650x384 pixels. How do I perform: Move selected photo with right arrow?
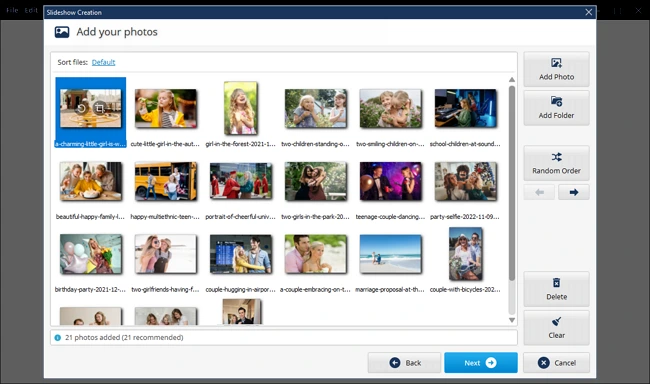(574, 192)
